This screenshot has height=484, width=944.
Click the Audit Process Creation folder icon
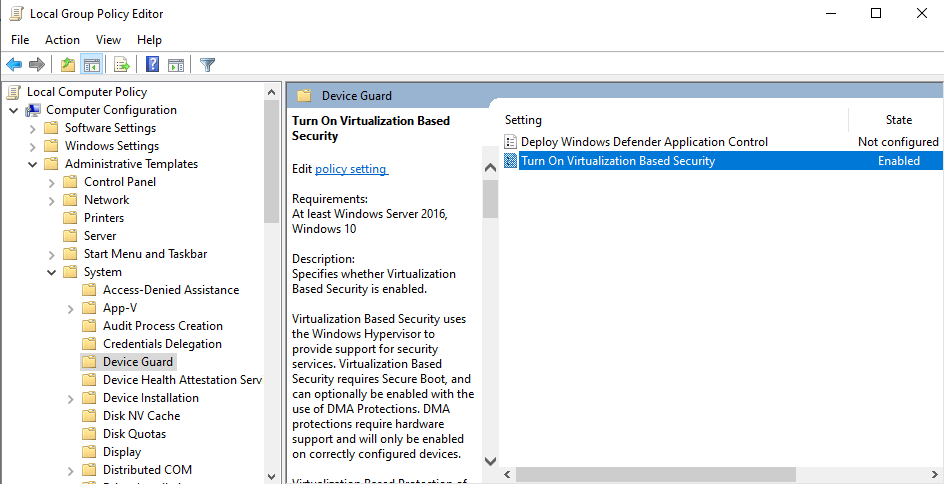[x=89, y=326]
